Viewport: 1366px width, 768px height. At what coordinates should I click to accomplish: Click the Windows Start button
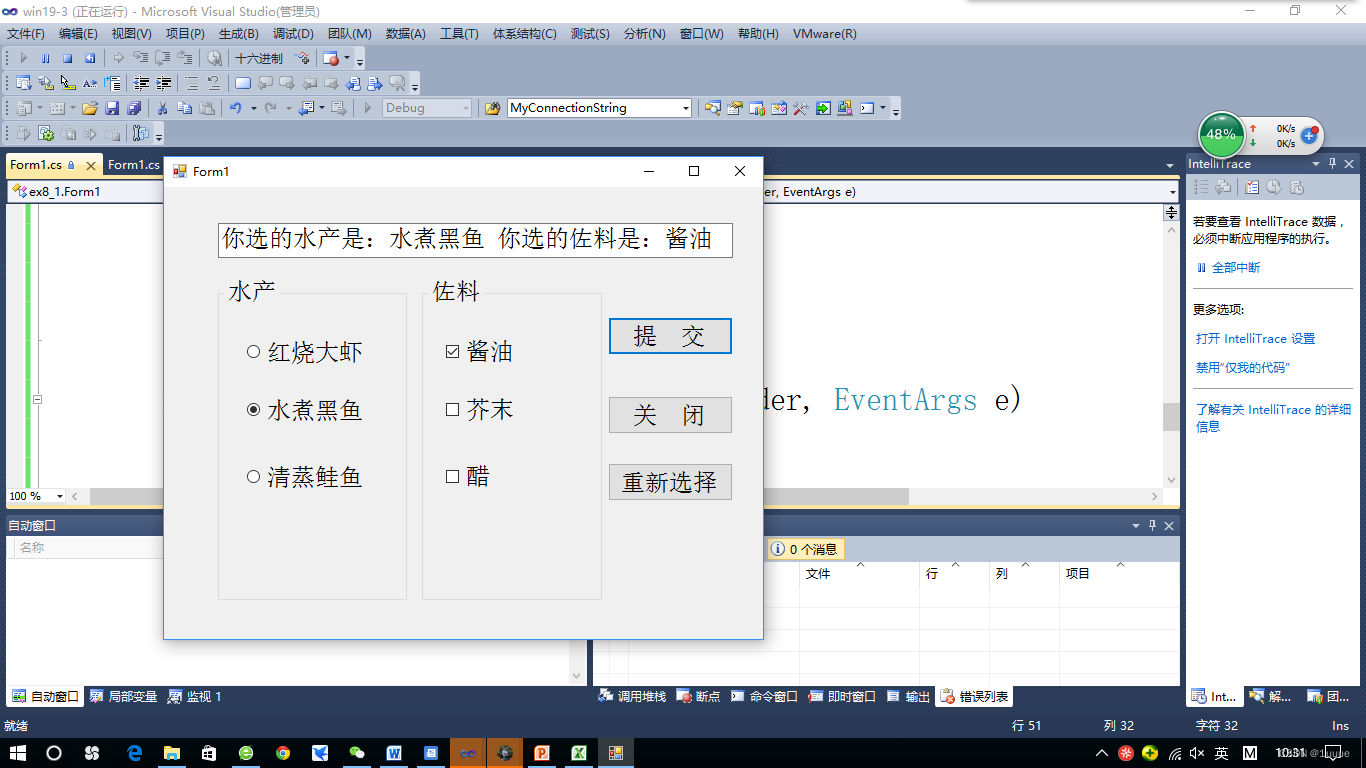(18, 753)
